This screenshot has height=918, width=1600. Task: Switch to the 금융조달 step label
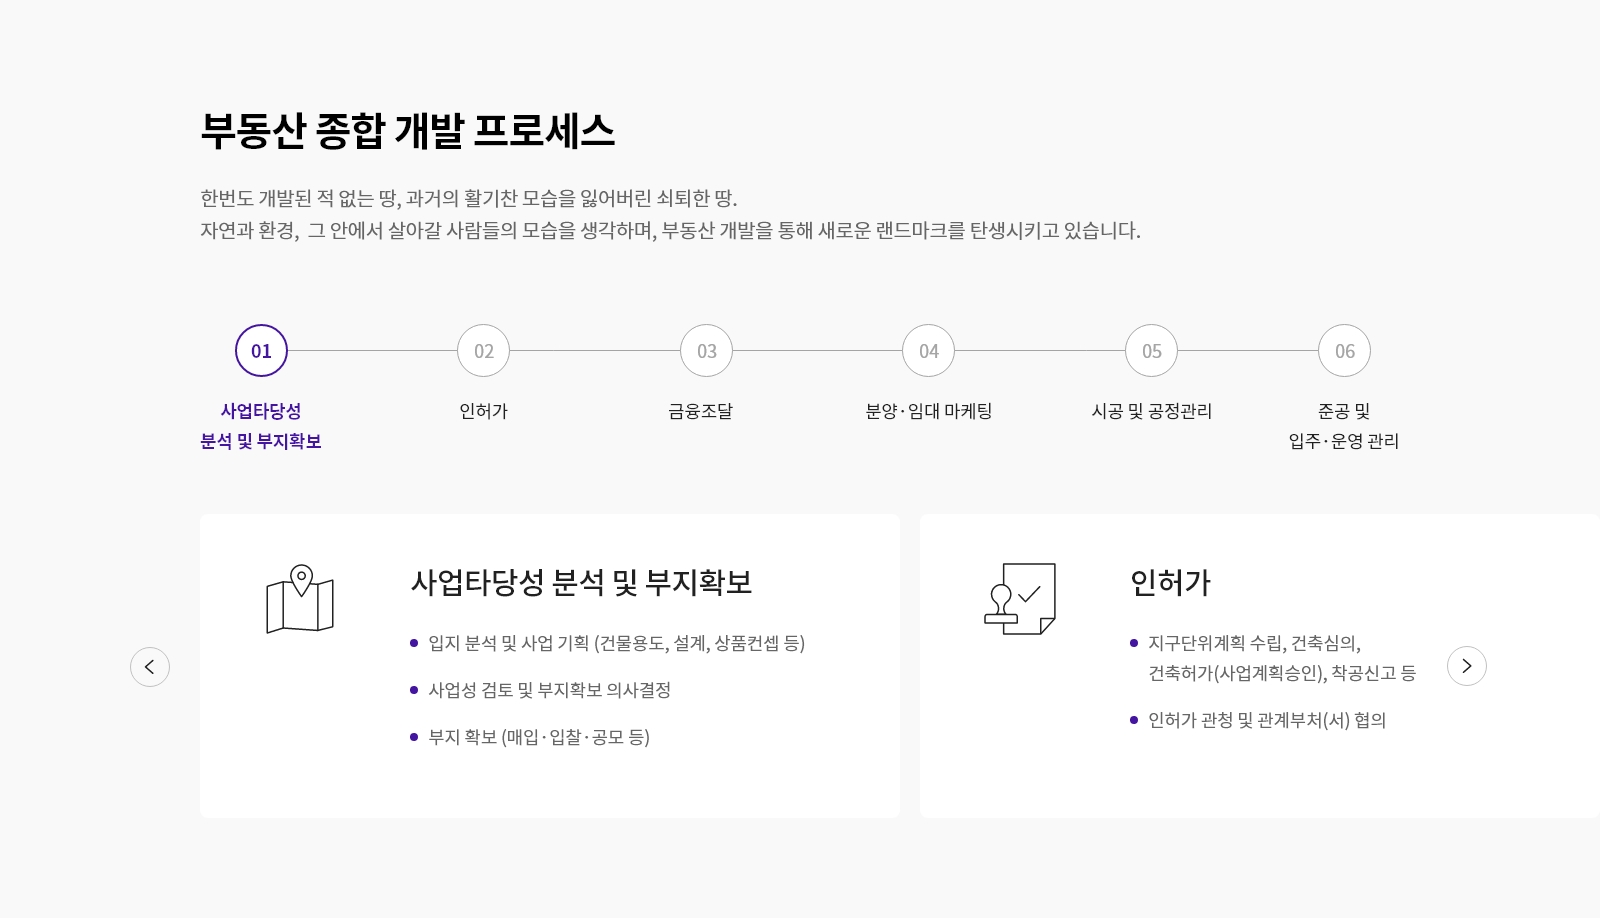701,411
